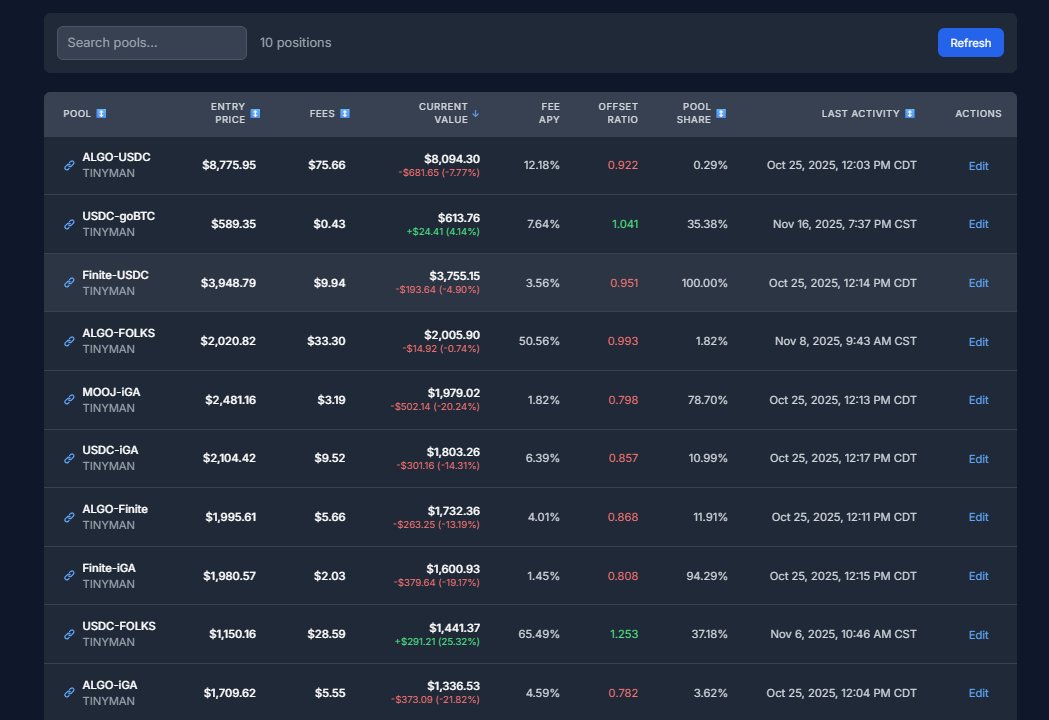1049x720 pixels.
Task: Edit the Finite-iGA position
Action: (x=978, y=576)
